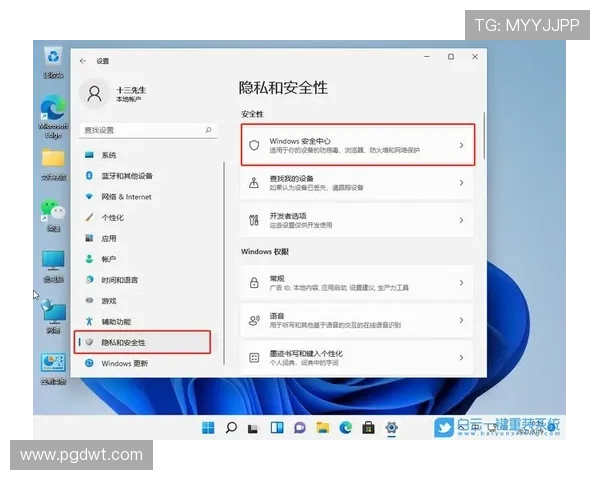
Task: Open 墨迹书写和键入个性化 settings
Action: (x=355, y=356)
